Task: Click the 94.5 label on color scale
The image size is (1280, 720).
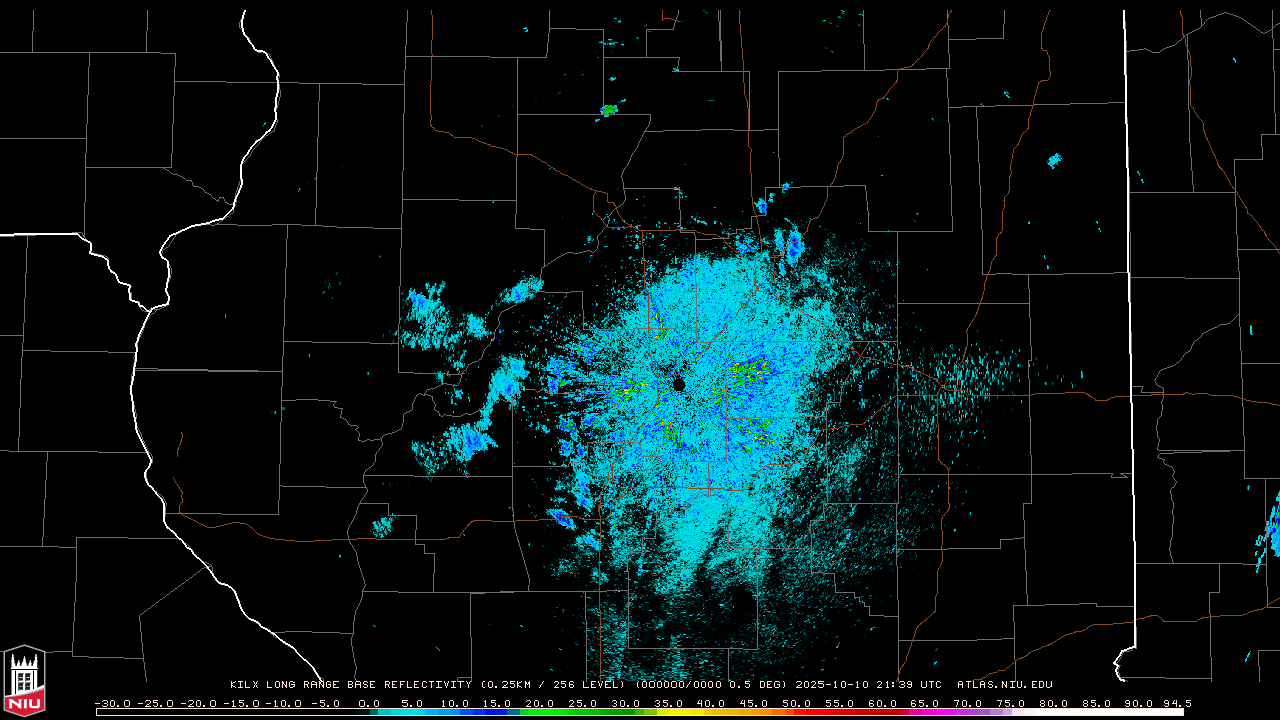Action: click(1176, 703)
